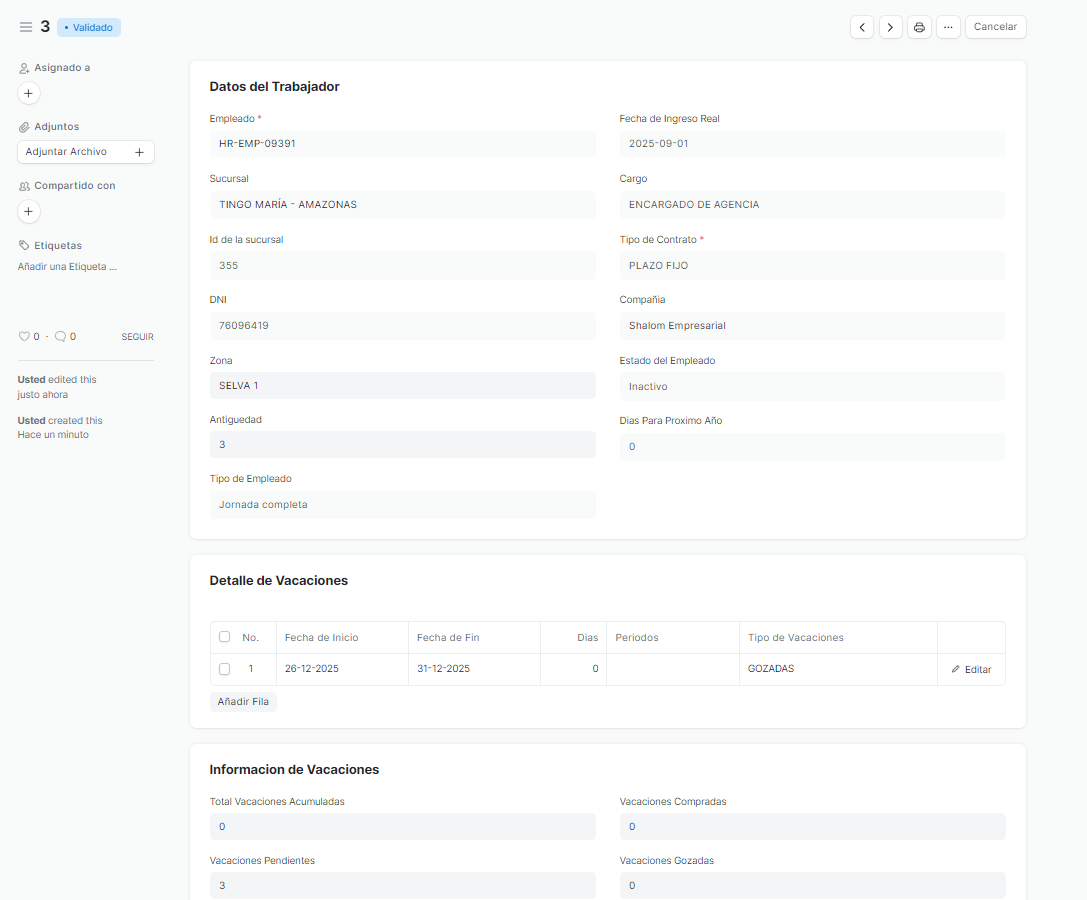Edit the first vacation row
The width and height of the screenshot is (1087, 900).
pyautogui.click(x=971, y=669)
